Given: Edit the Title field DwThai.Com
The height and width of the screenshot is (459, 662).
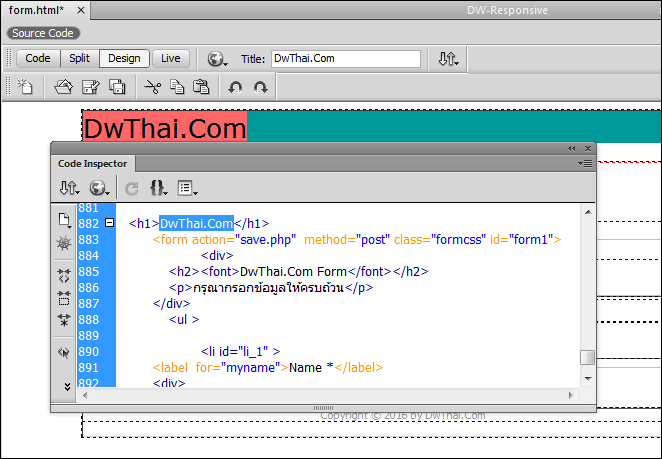Looking at the screenshot, I should click(346, 59).
